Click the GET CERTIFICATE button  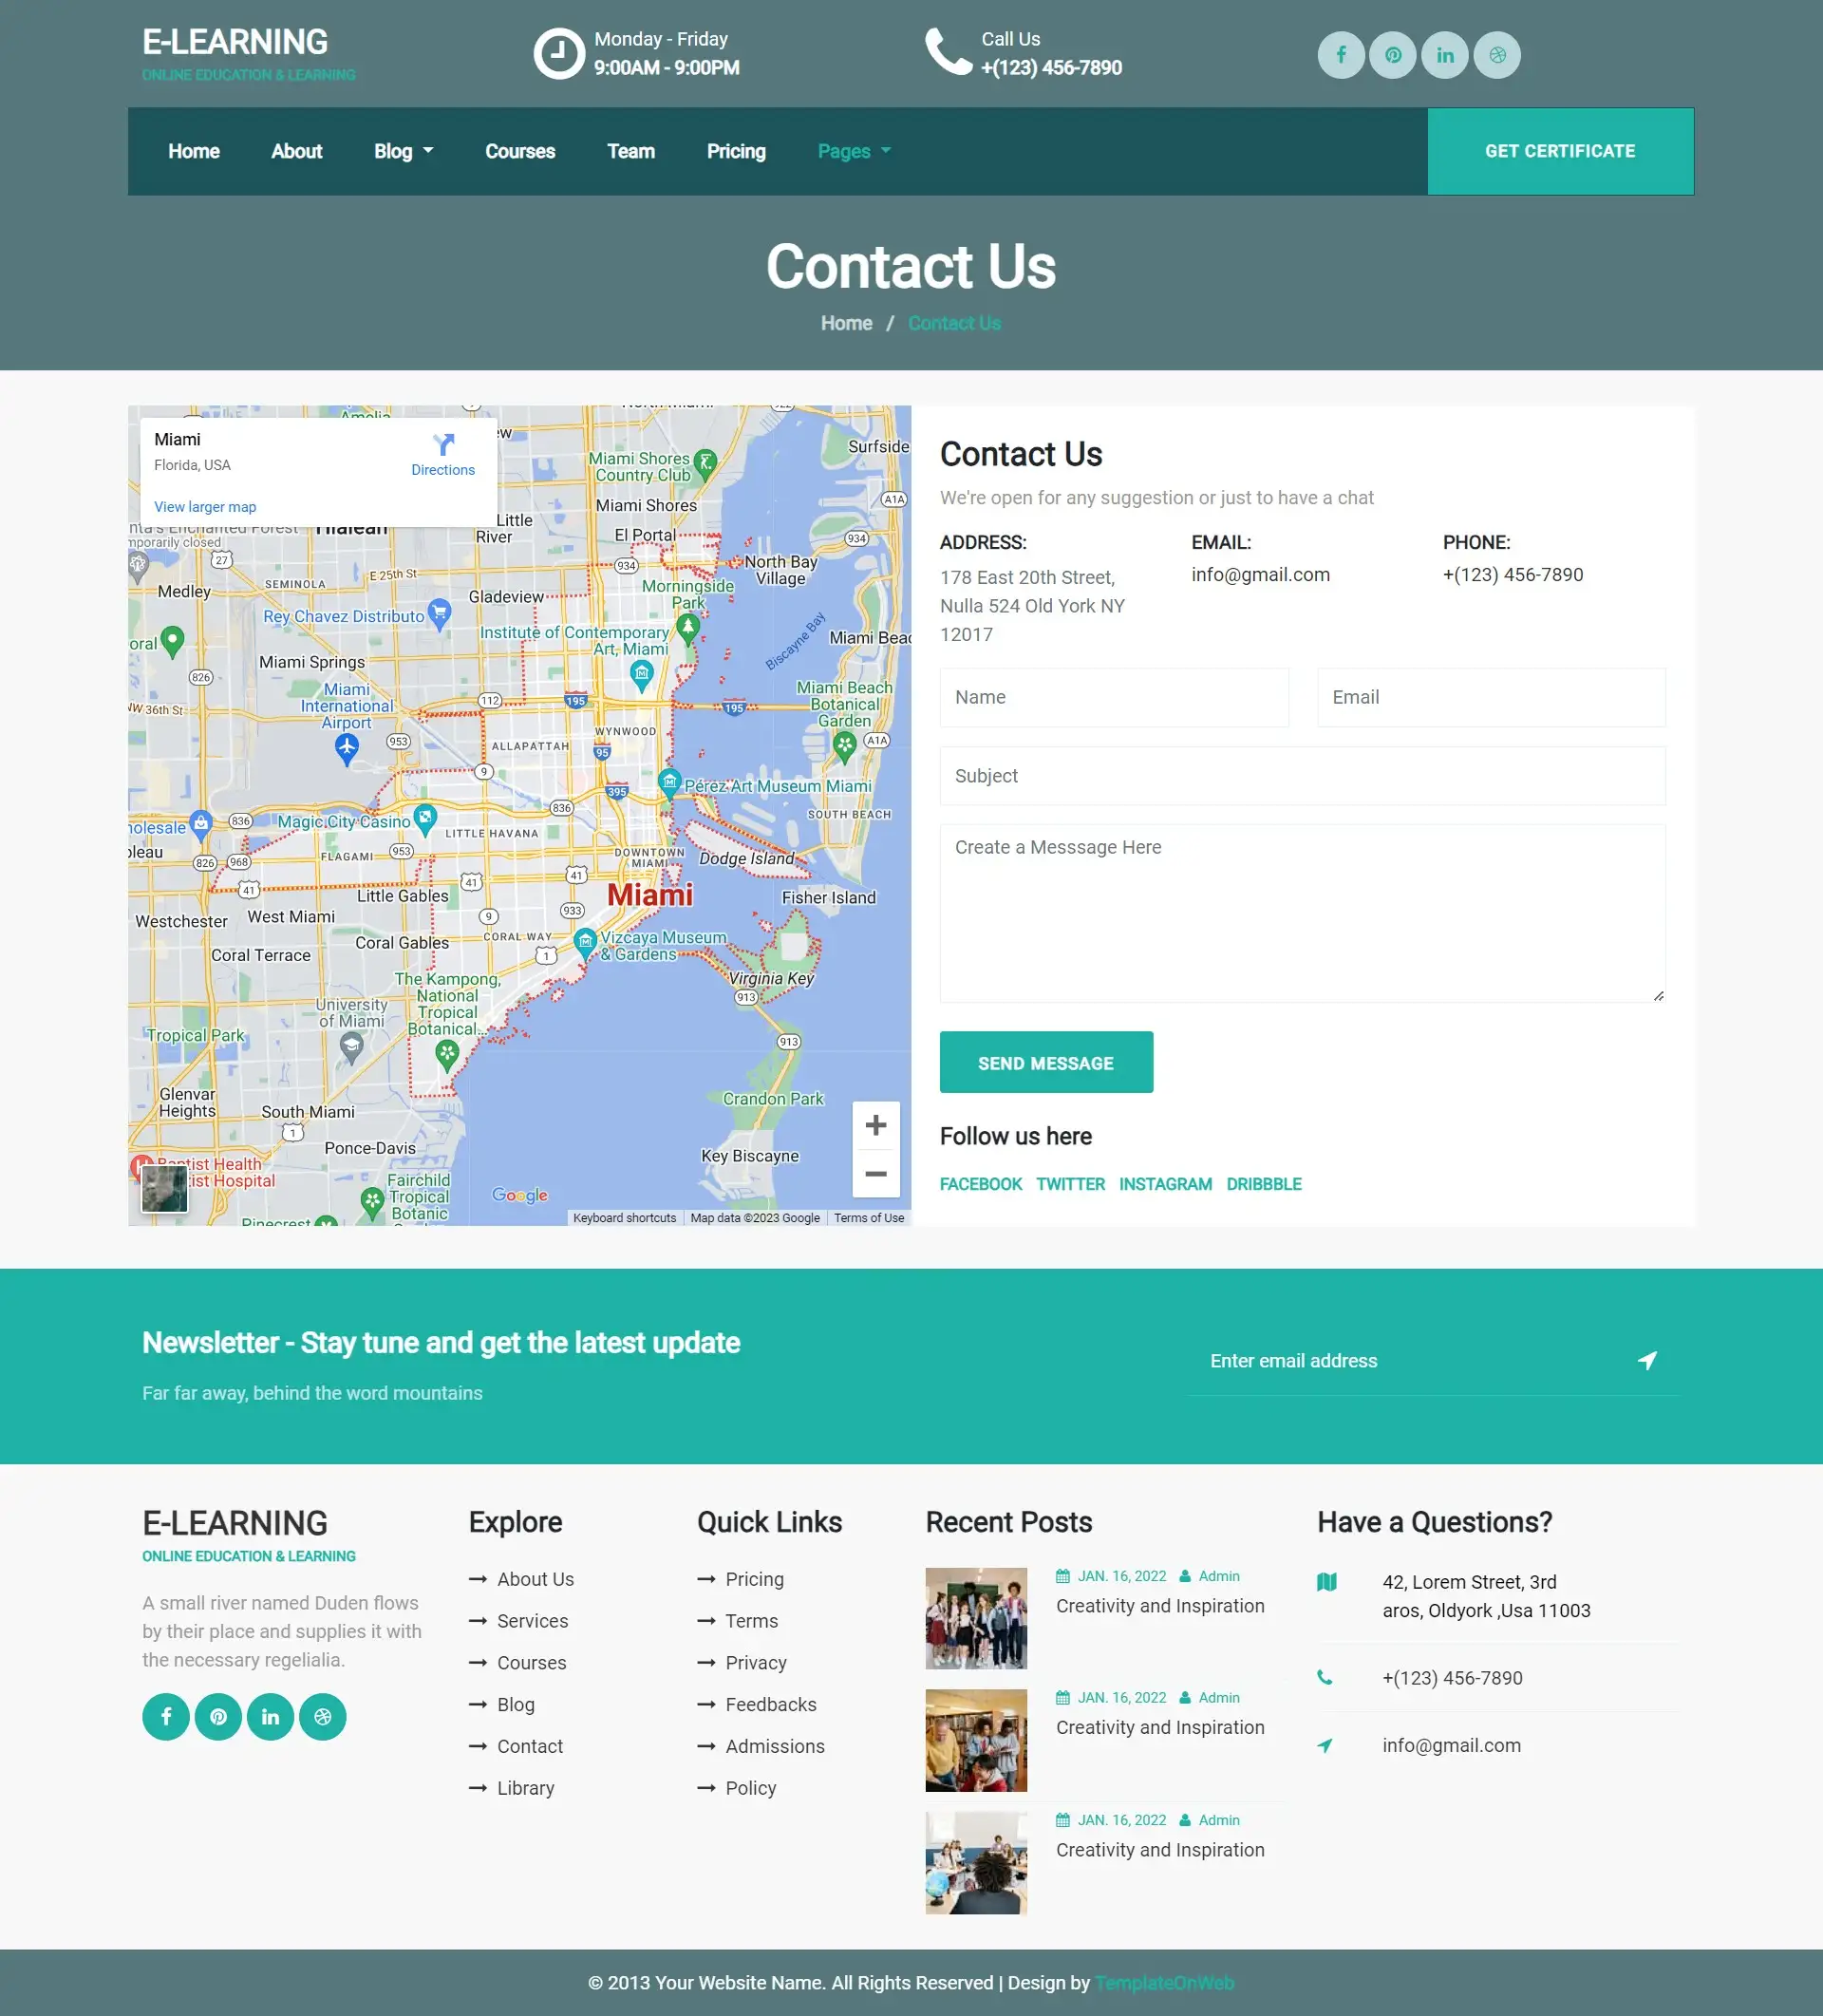click(1559, 151)
